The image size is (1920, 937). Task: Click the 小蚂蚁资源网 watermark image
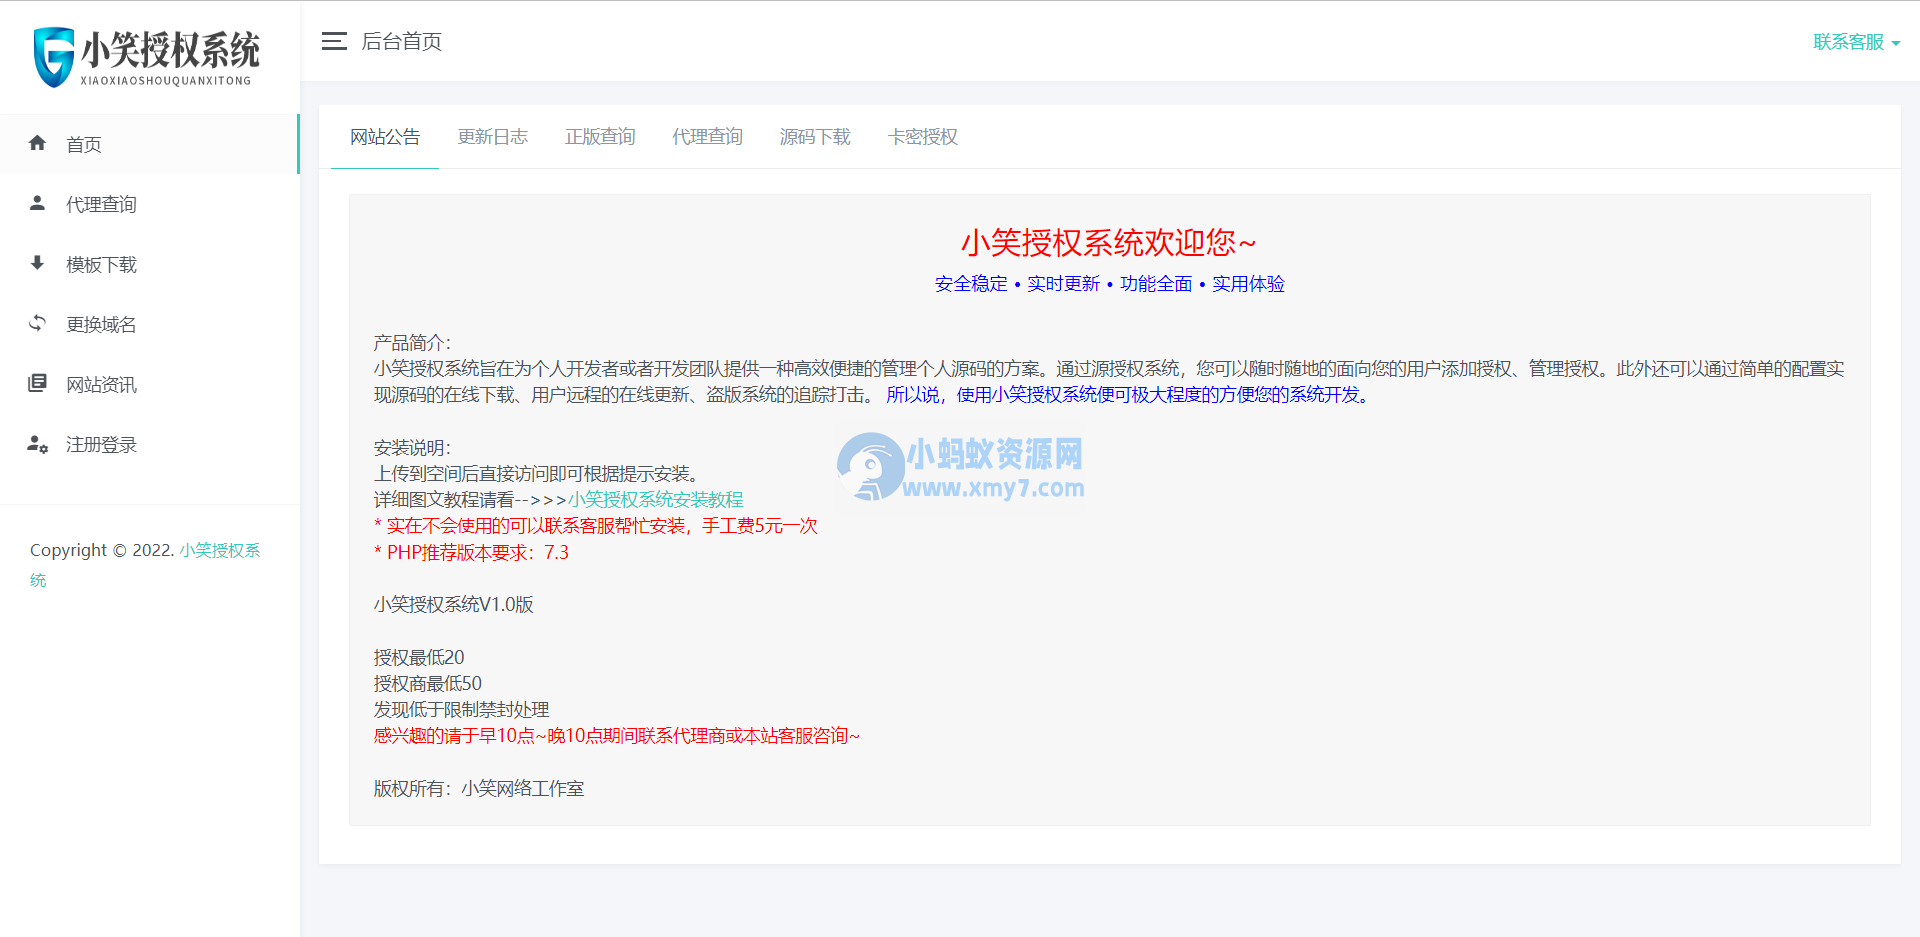click(x=960, y=466)
